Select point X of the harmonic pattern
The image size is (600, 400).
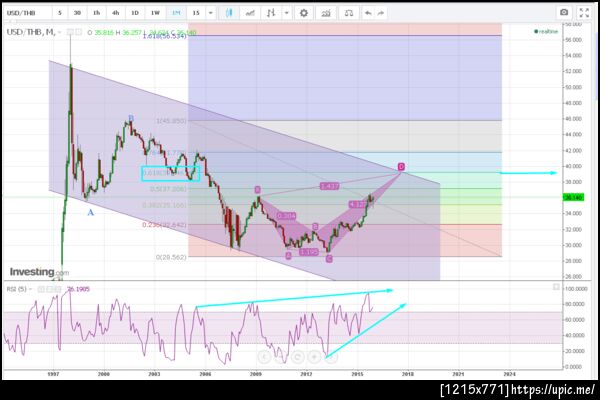[x=258, y=189]
